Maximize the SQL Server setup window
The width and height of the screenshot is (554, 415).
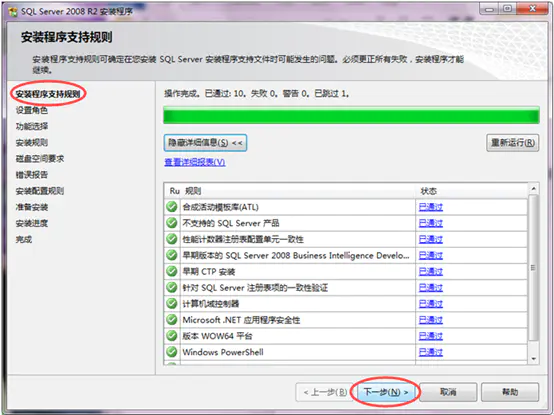click(507, 9)
